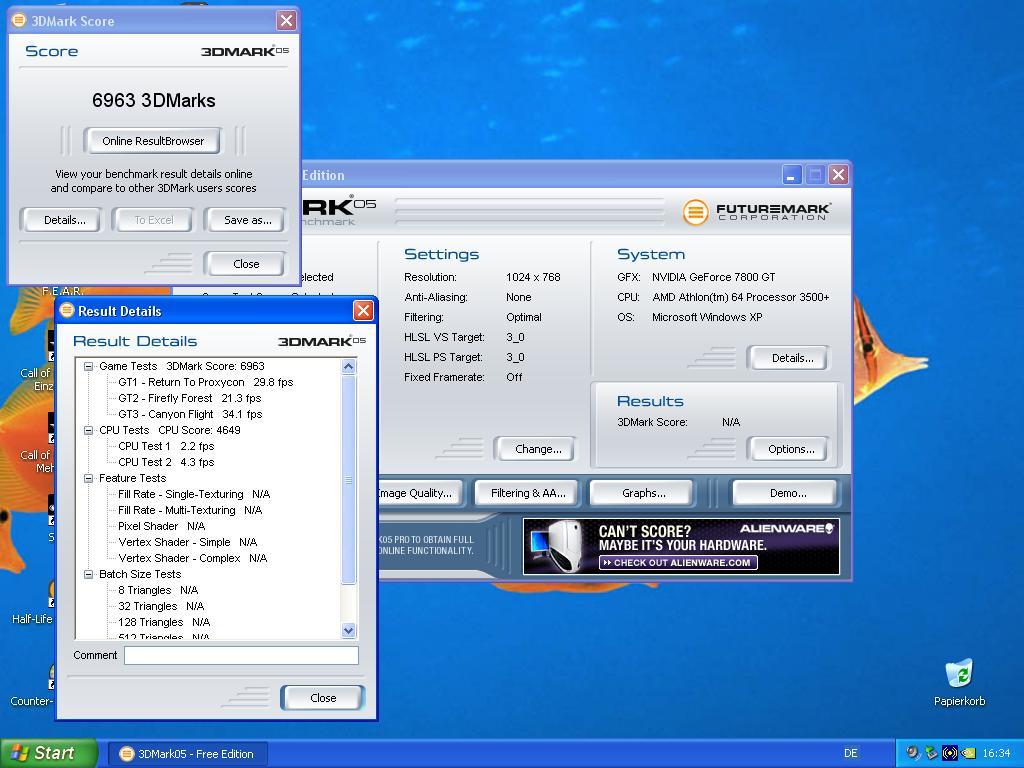This screenshot has height=768, width=1024.
Task: Select Fill Rate - Single-Texturing row
Action: 194,494
